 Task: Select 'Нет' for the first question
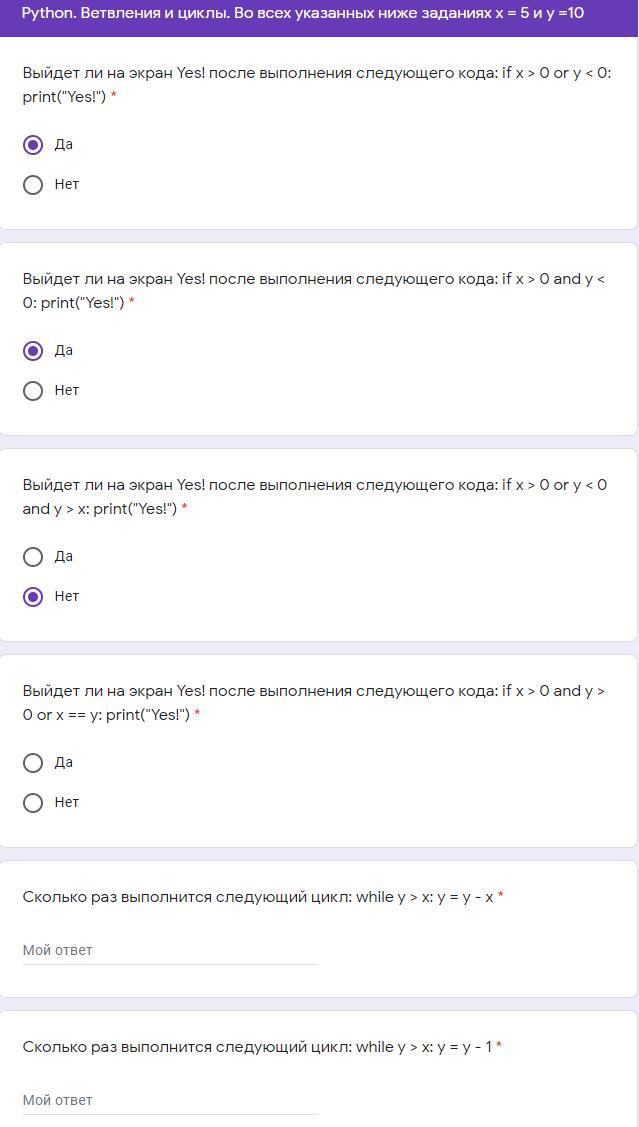pyautogui.click(x=33, y=185)
